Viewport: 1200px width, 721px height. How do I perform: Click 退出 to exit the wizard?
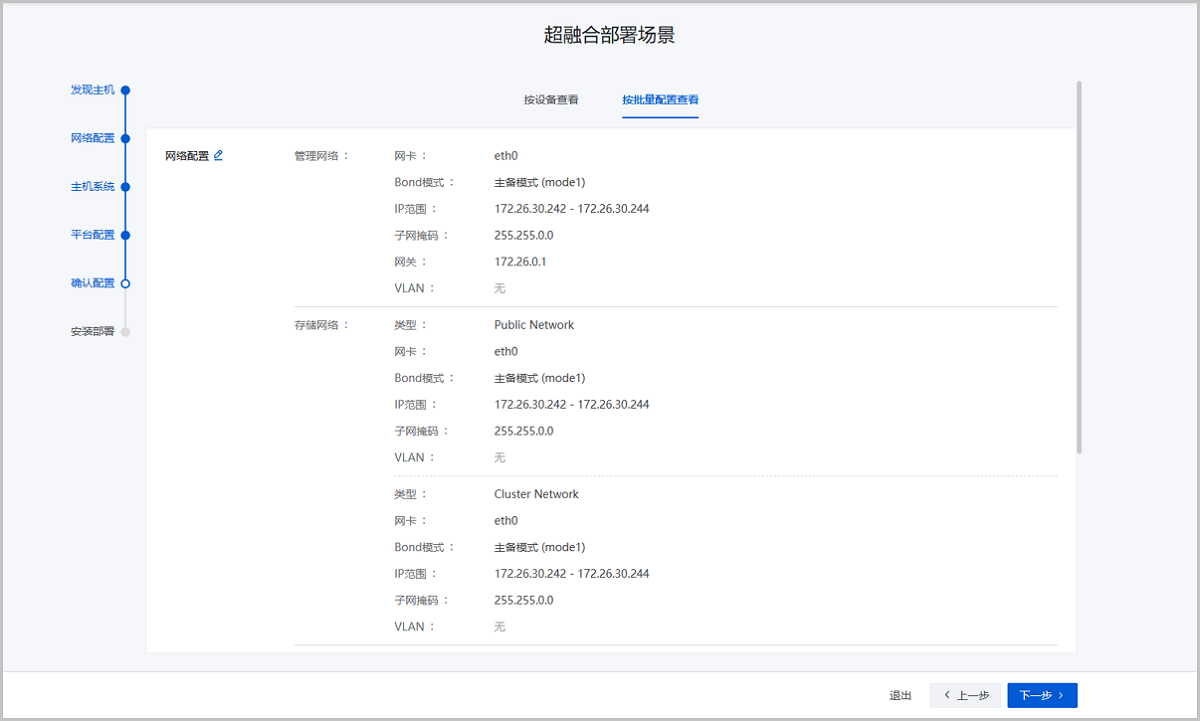(x=900, y=695)
